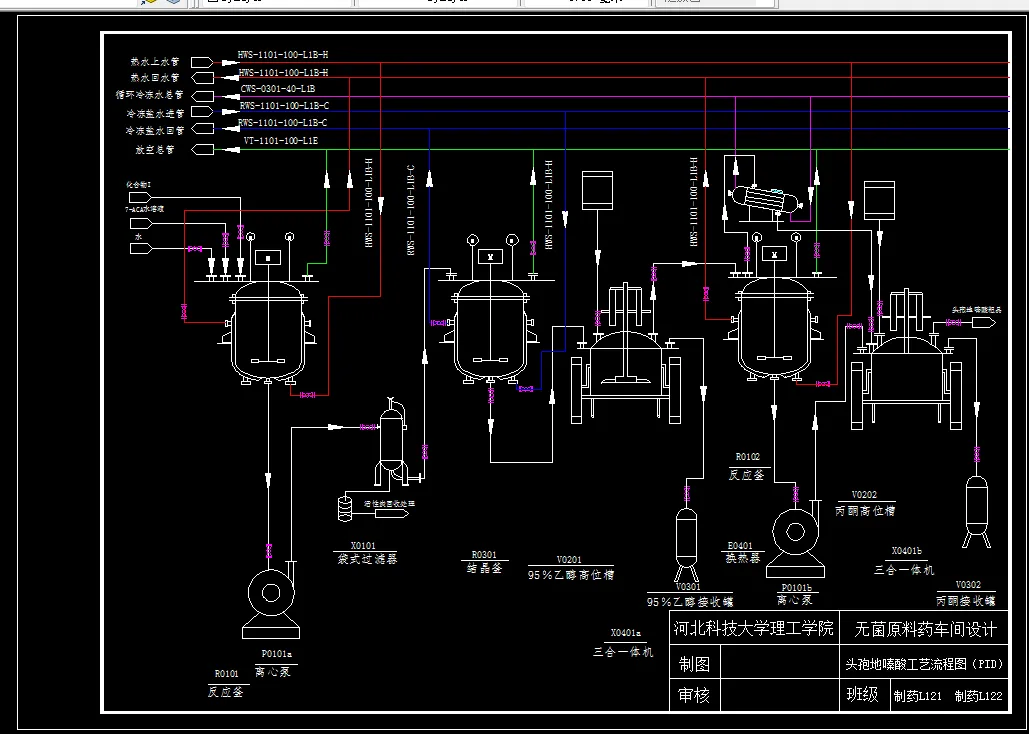This screenshot has height=734, width=1029.
Task: Select the 活性炭回收处理 output arrow symbol
Action: pos(392,513)
